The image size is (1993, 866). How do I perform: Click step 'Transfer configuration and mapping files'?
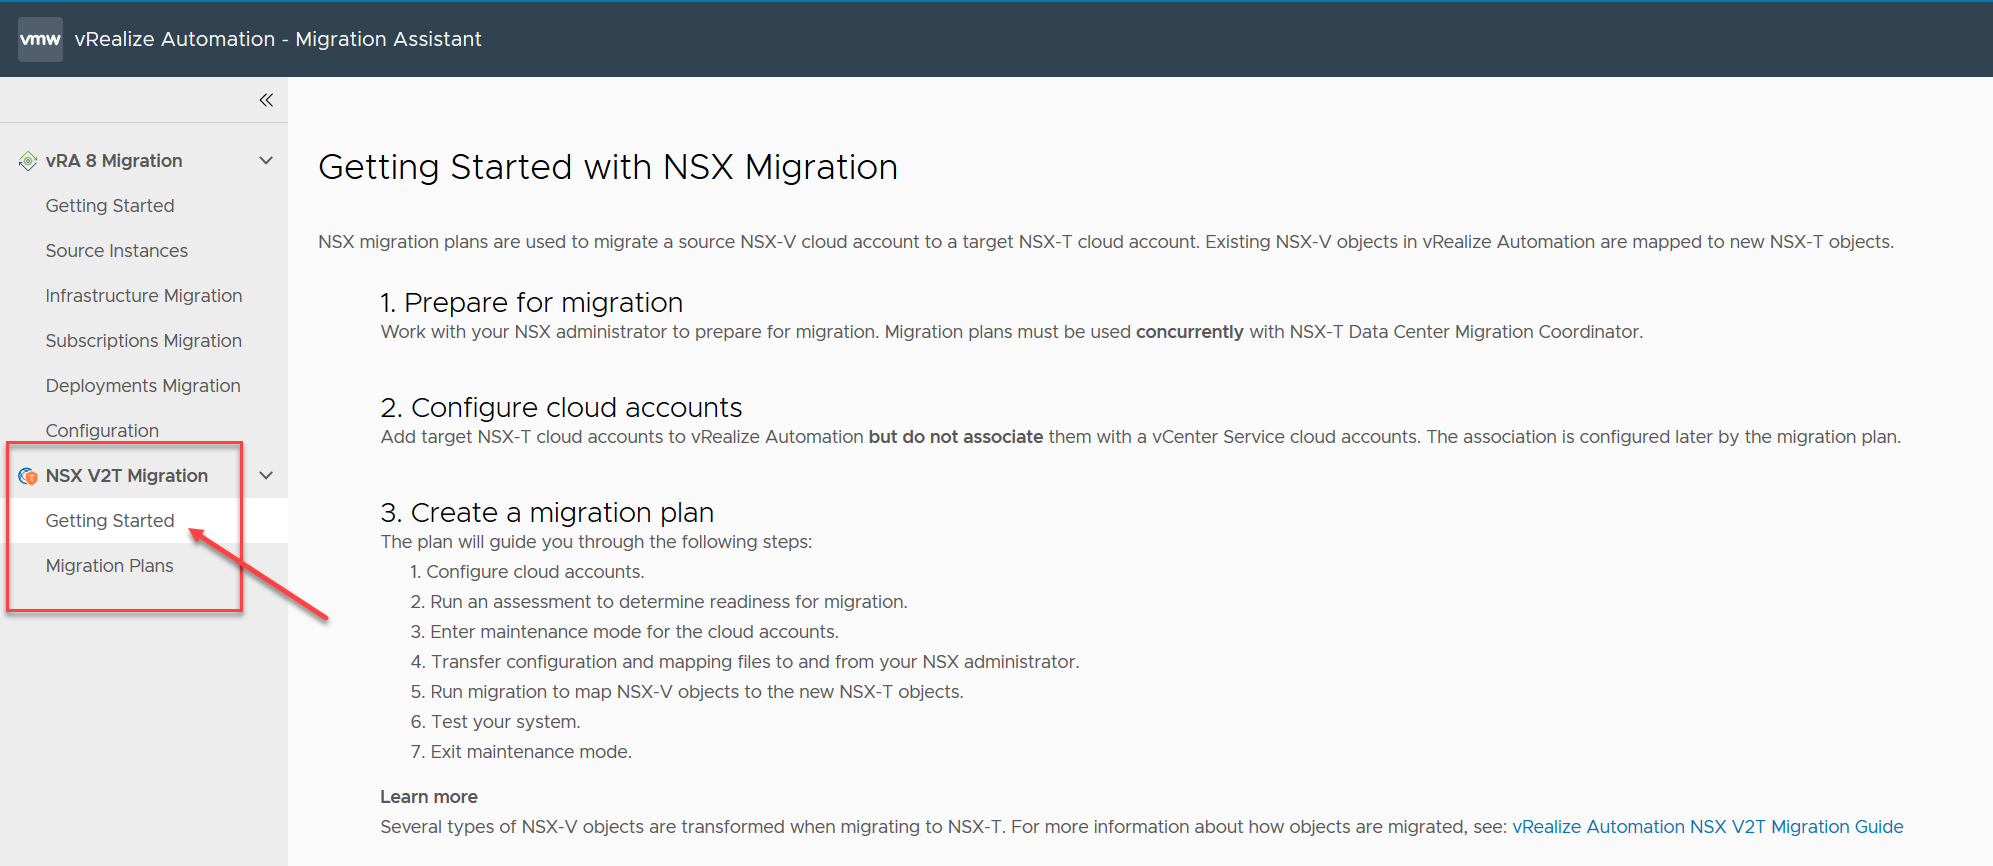click(745, 662)
